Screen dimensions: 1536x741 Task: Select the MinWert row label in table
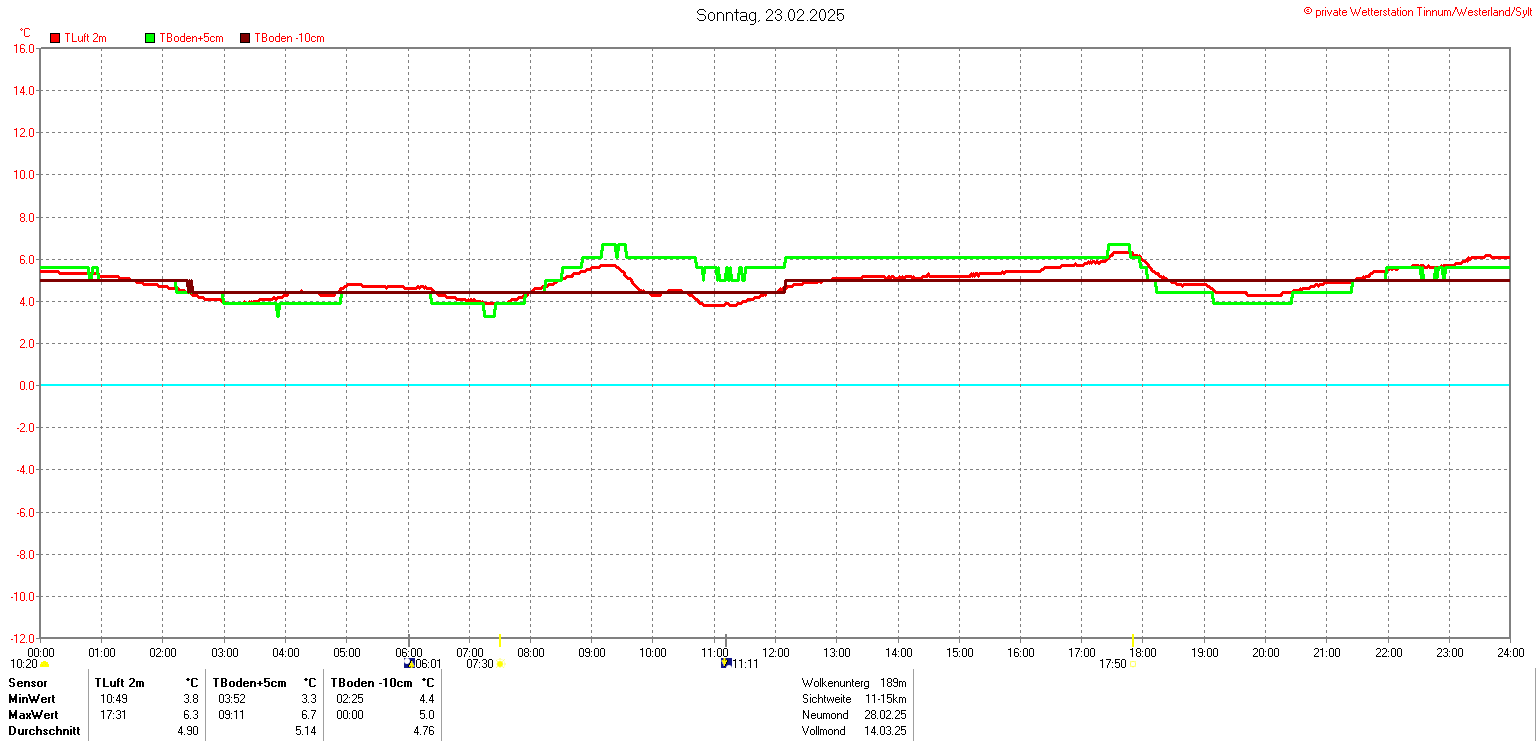(x=32, y=699)
